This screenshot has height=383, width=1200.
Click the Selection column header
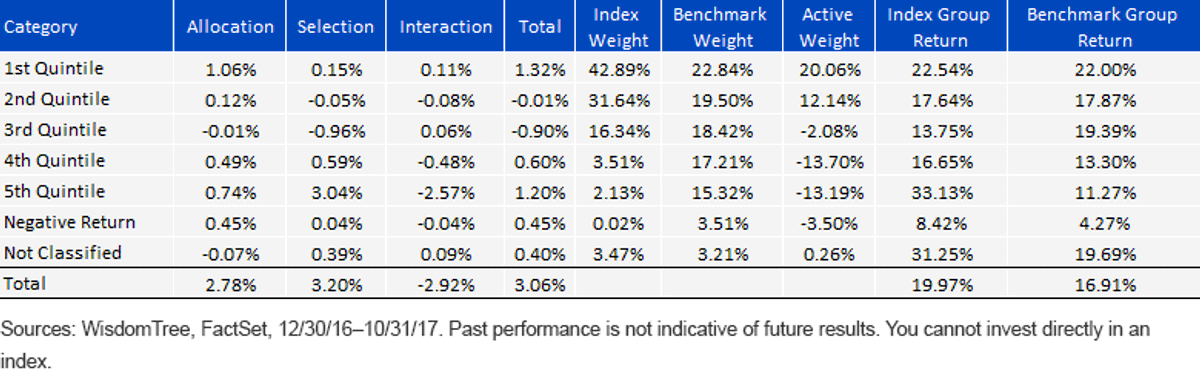click(335, 28)
